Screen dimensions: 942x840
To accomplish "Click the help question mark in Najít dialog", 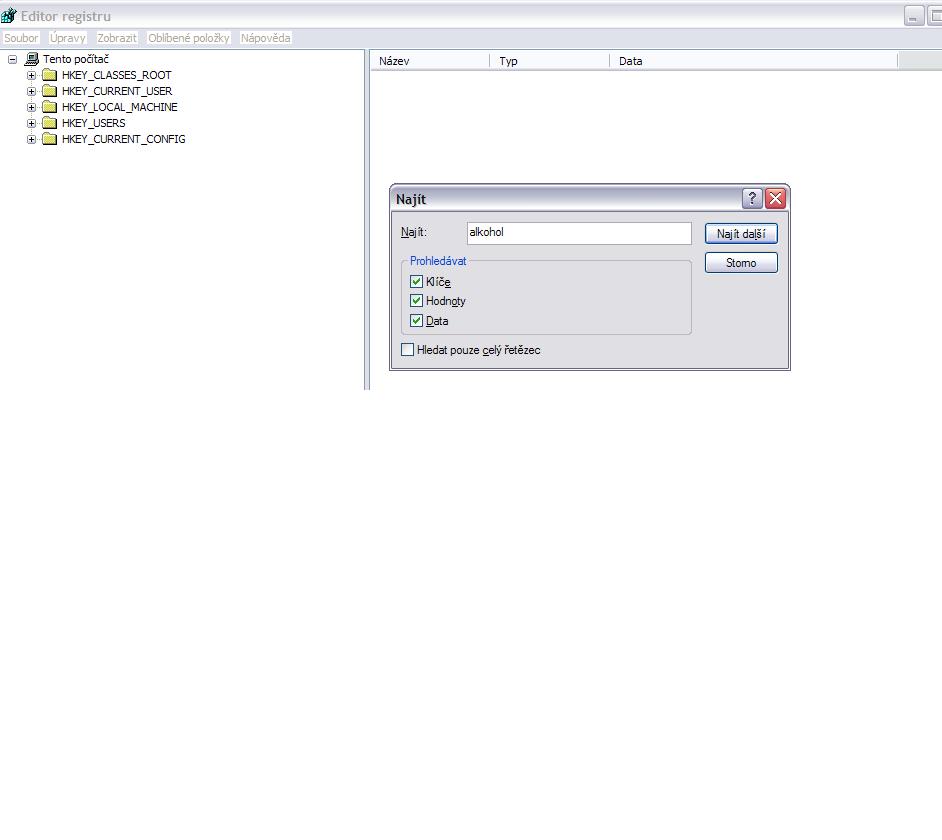I will pos(752,198).
